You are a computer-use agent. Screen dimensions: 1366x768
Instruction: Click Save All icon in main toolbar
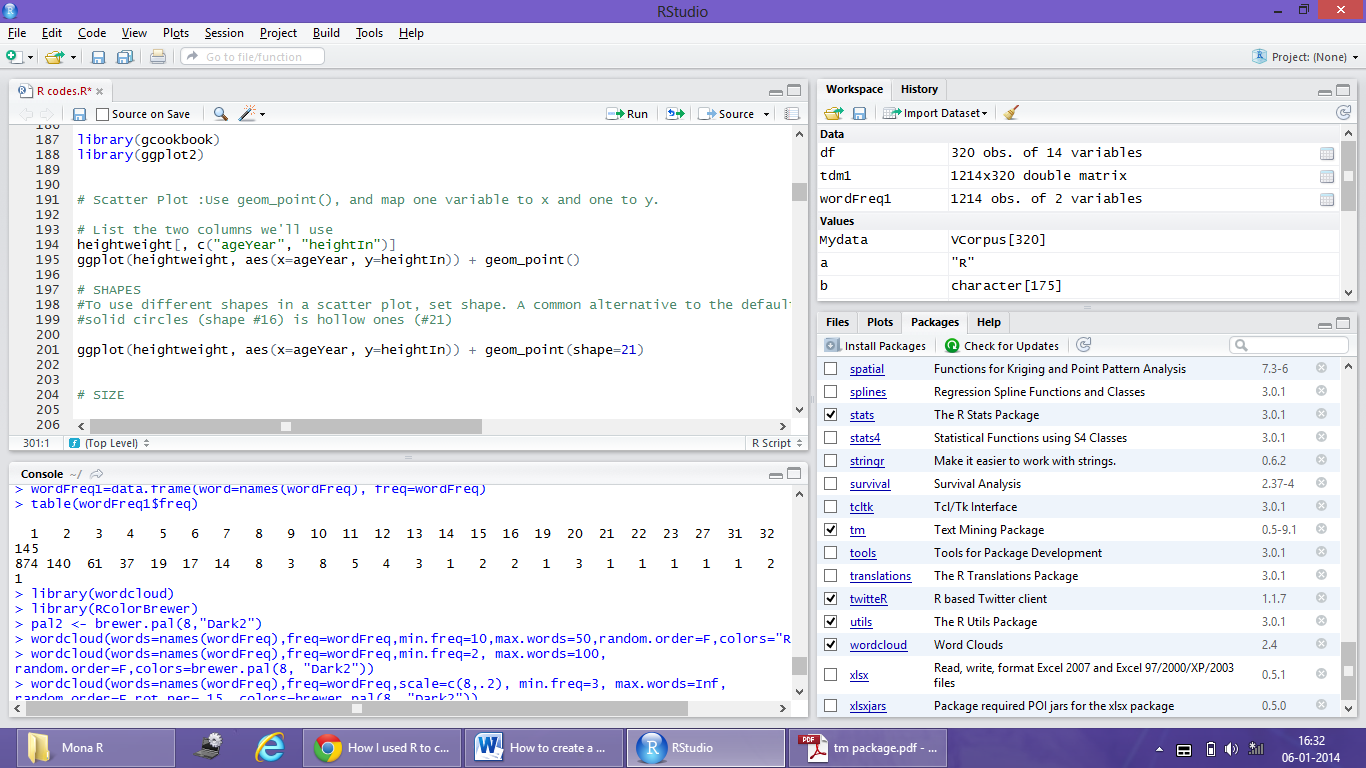[x=123, y=57]
